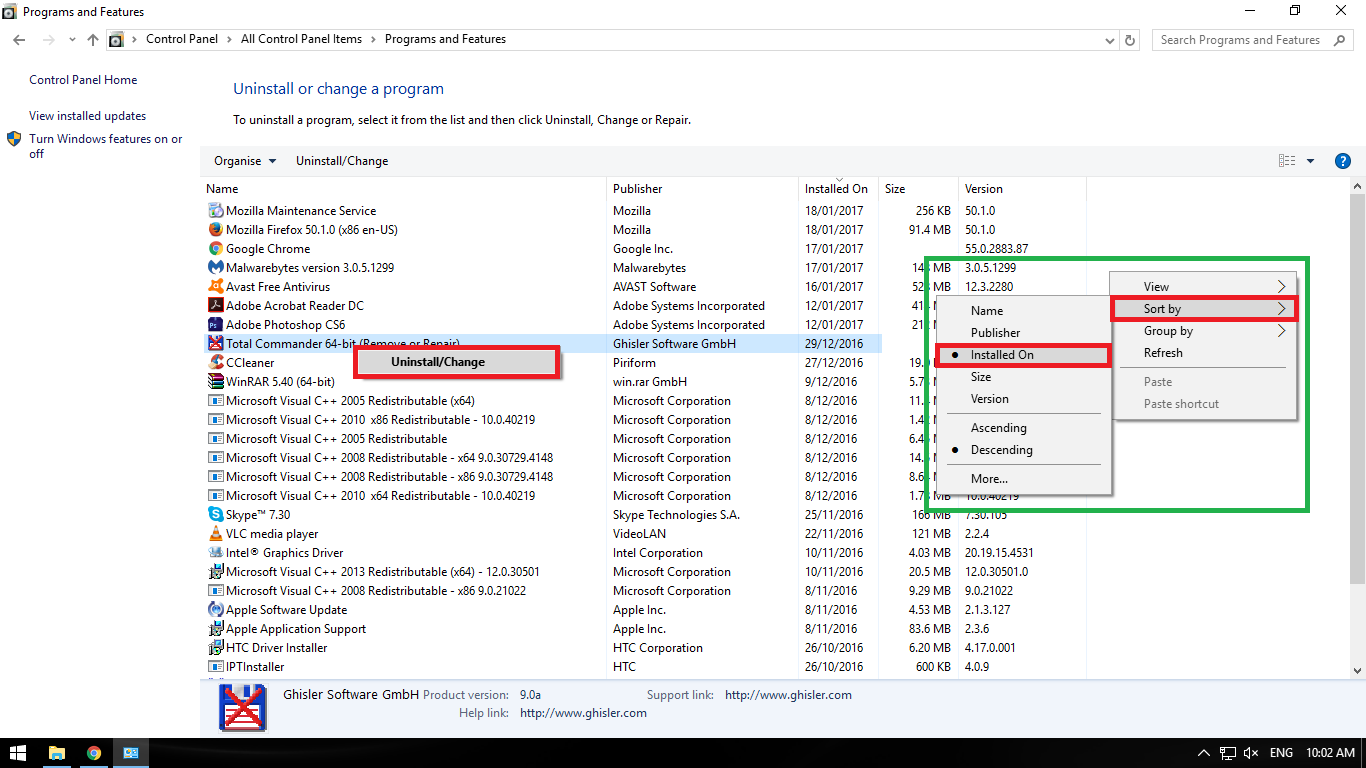Click the refresh icon beside address bar
1366x768 pixels.
tap(1131, 40)
